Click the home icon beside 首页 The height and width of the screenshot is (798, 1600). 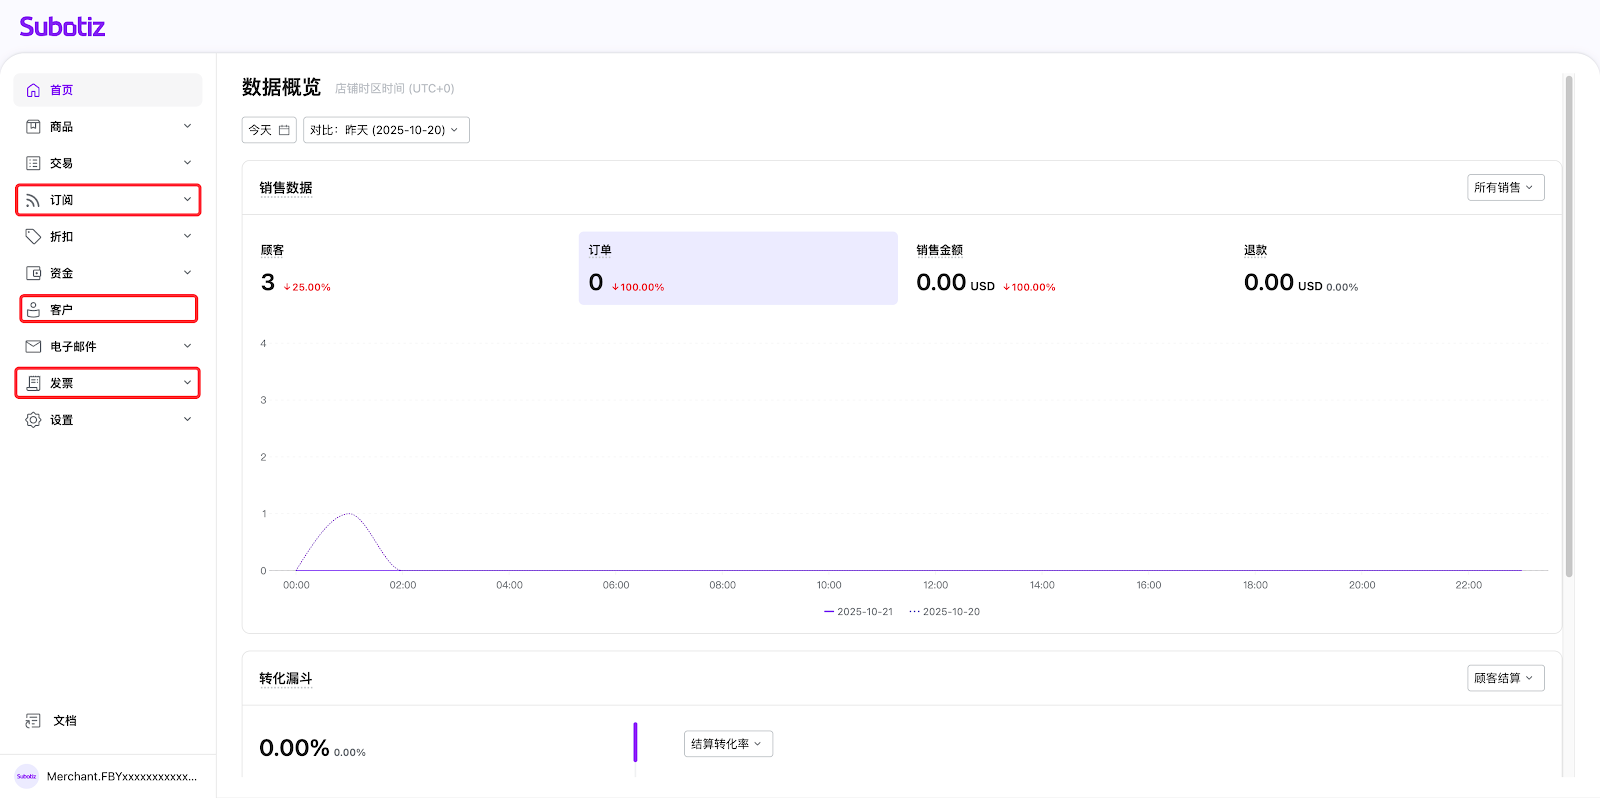click(x=33, y=90)
